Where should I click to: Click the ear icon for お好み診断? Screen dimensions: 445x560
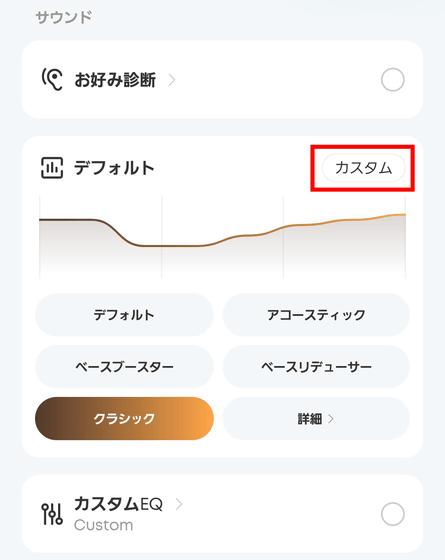[52, 79]
